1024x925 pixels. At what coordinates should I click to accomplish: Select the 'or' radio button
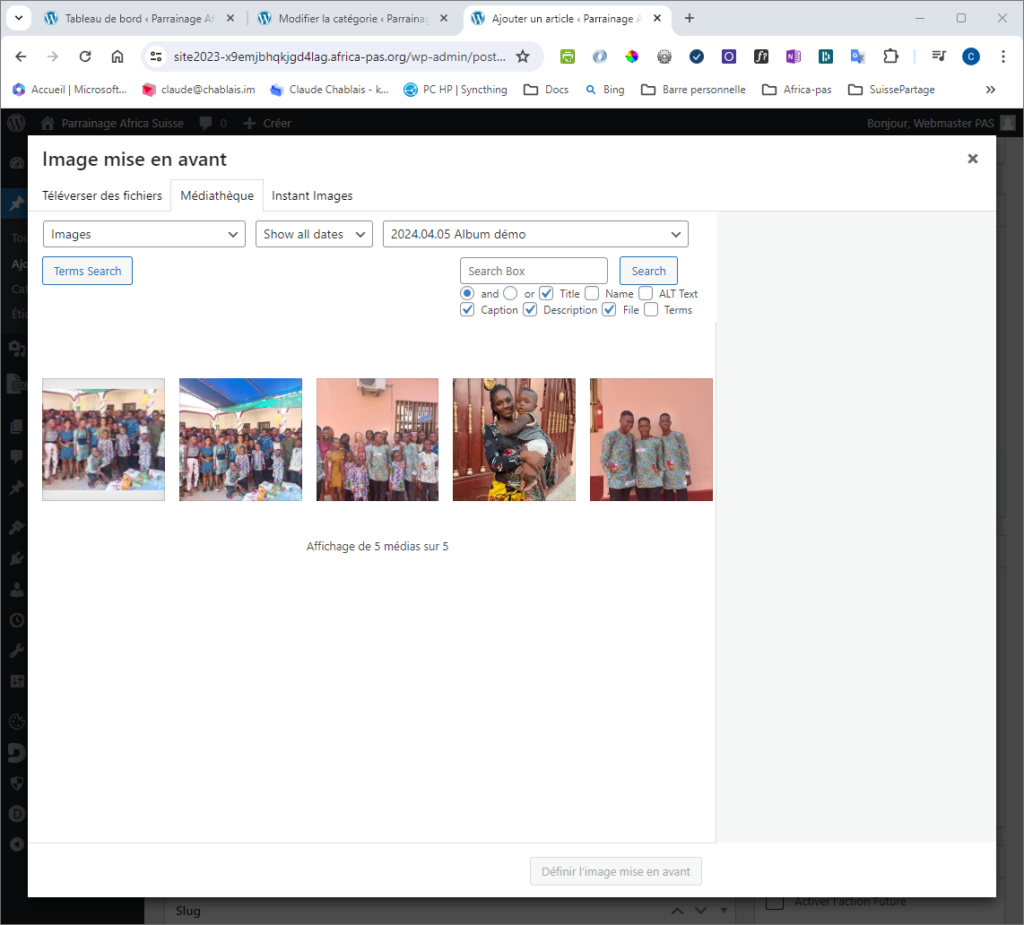510,294
